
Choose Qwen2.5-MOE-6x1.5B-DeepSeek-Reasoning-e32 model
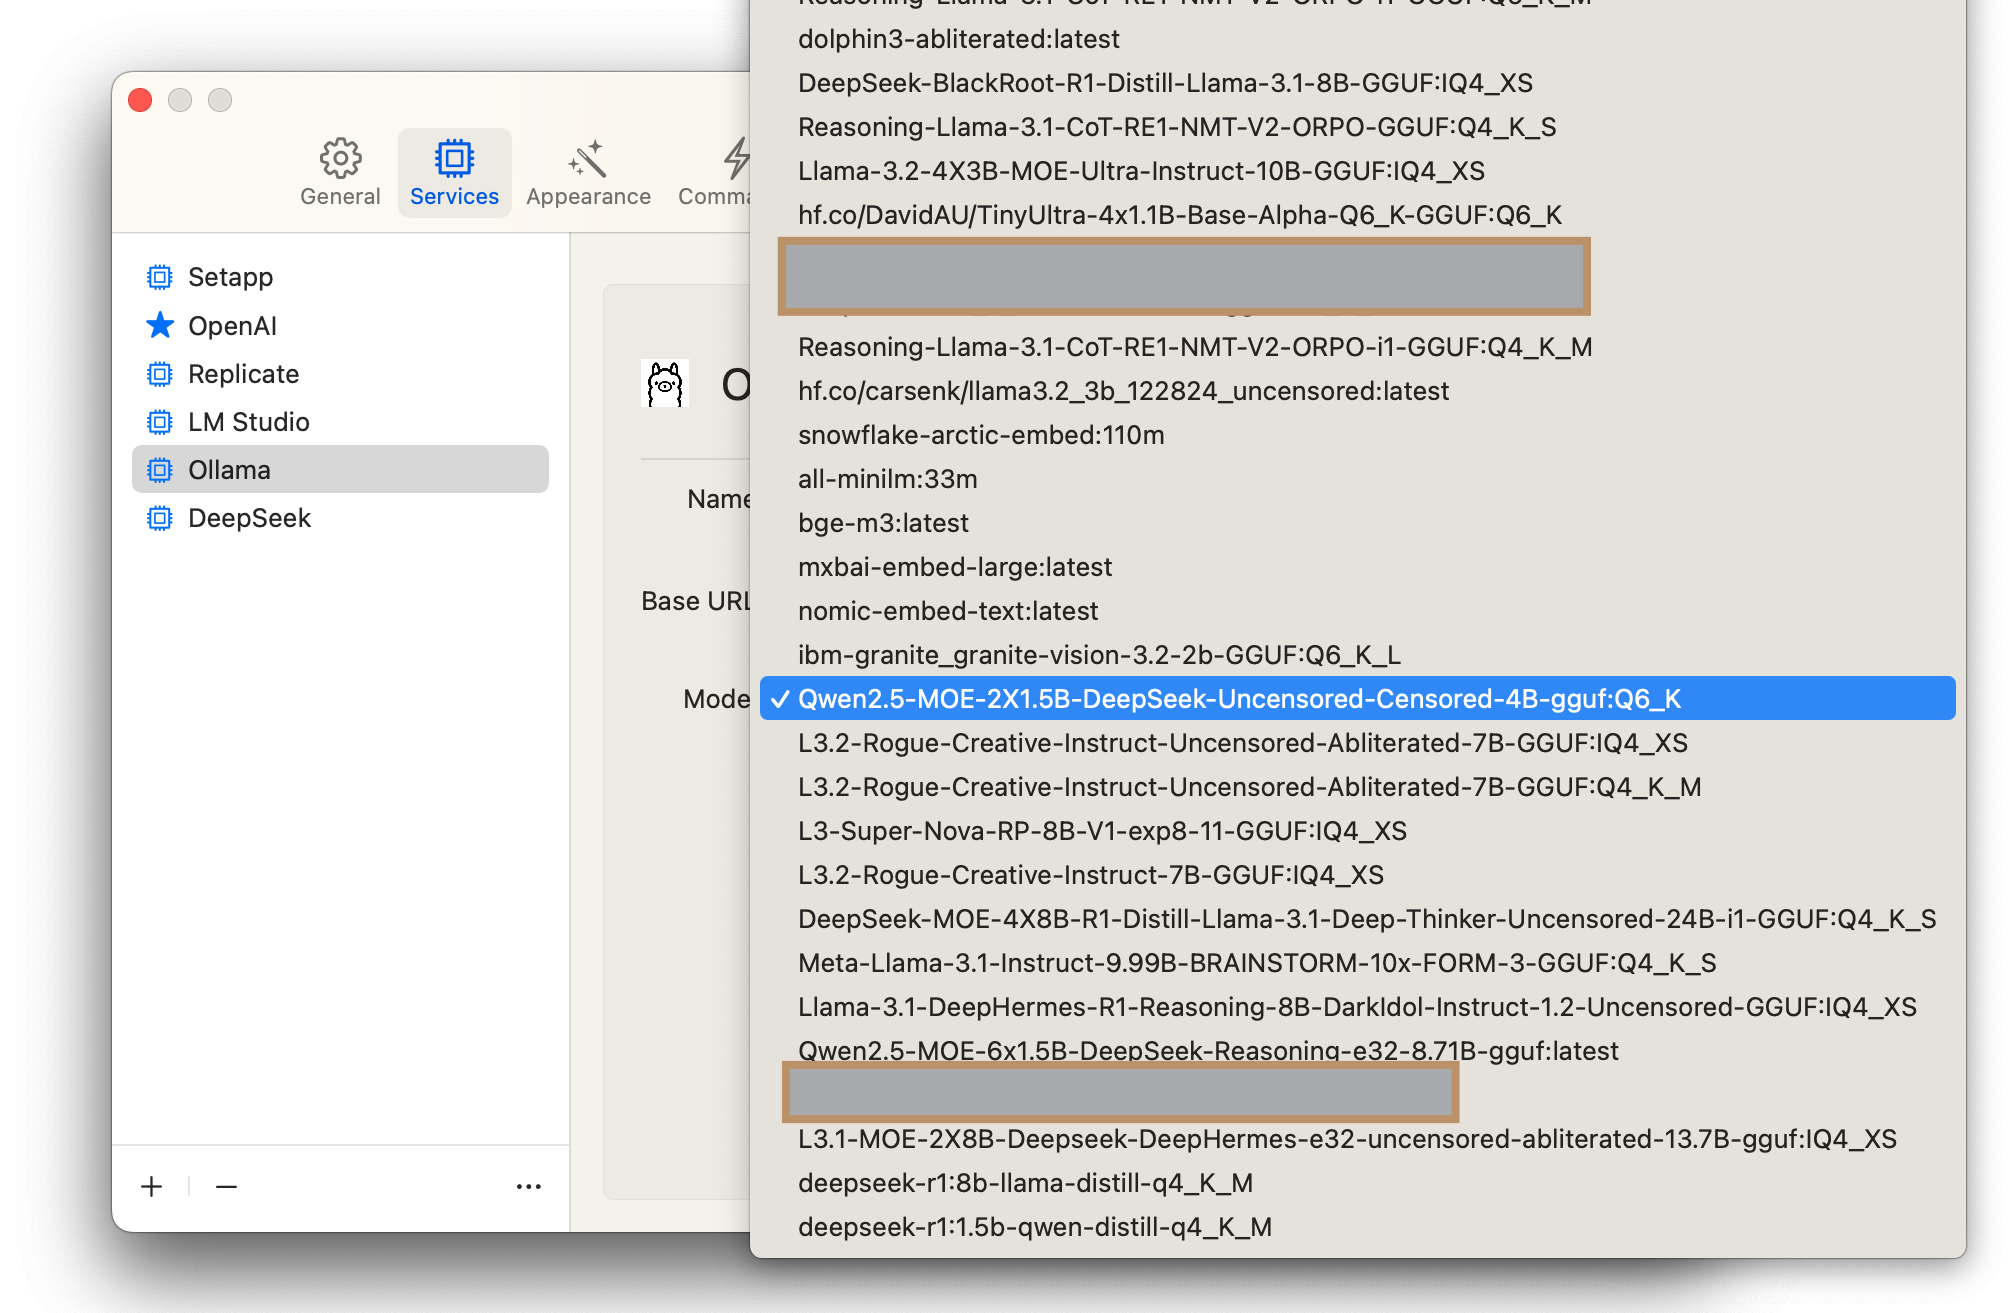point(1358,1051)
